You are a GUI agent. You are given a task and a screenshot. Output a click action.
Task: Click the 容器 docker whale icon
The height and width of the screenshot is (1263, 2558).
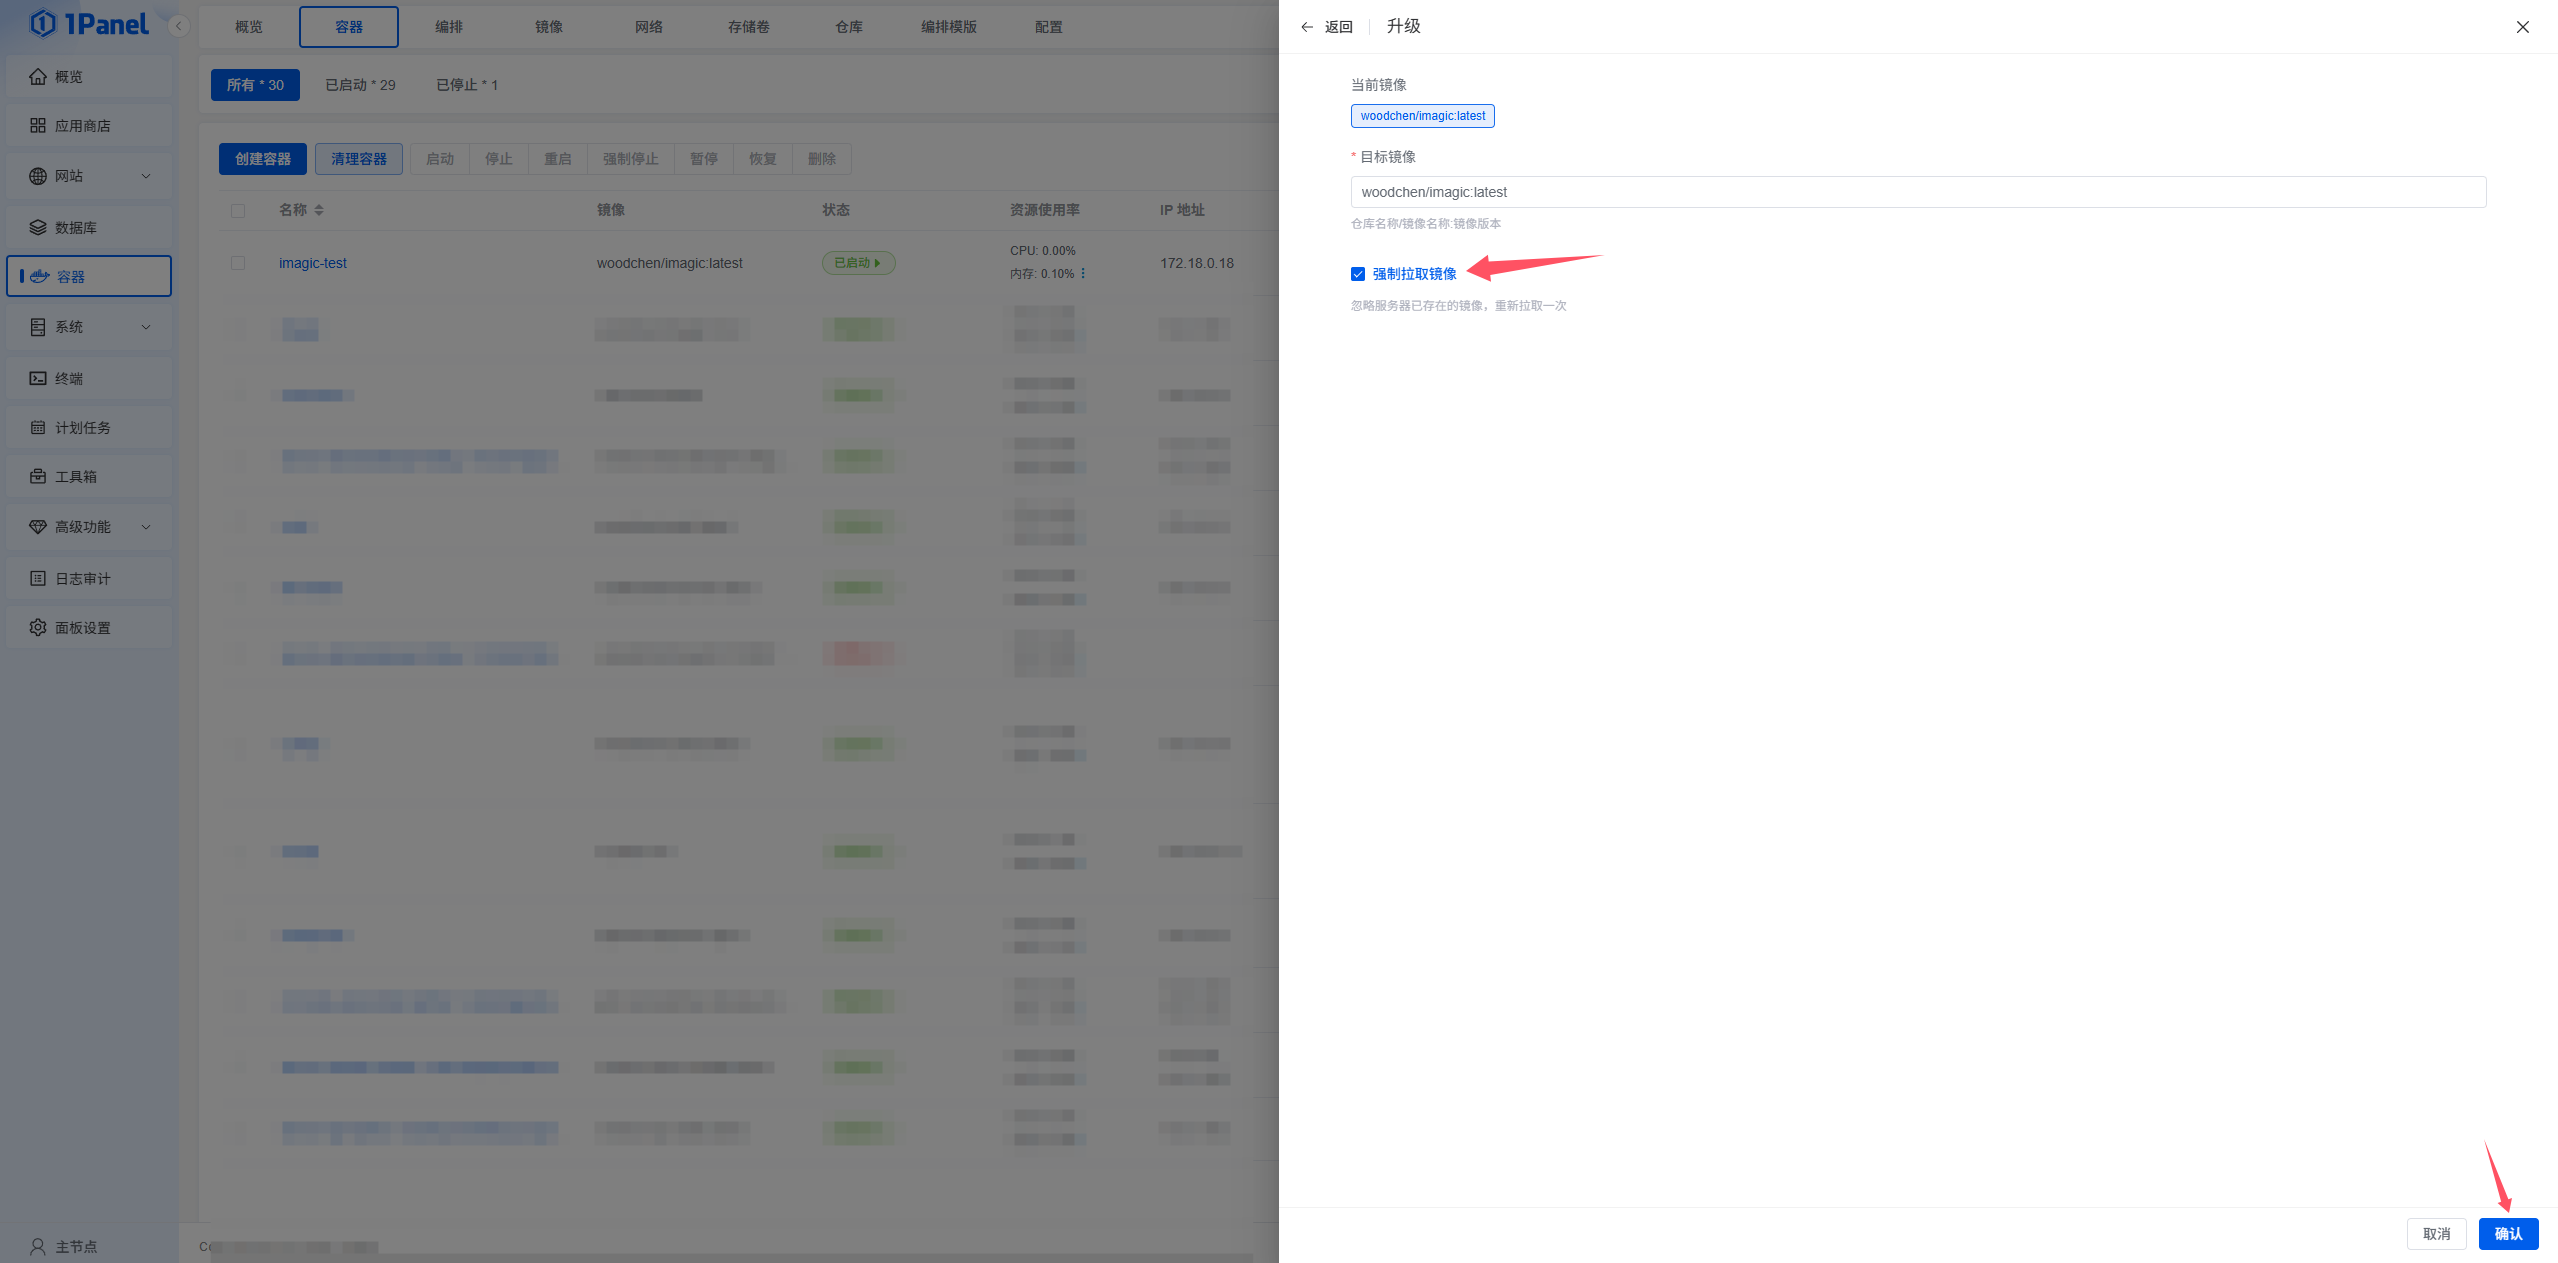tap(40, 276)
